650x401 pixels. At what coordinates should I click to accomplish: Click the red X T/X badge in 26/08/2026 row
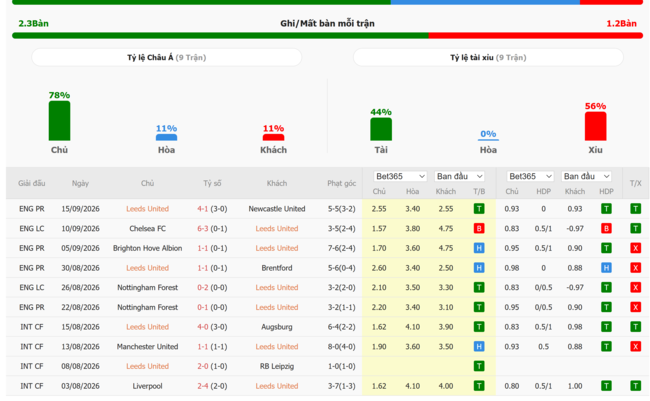click(635, 287)
